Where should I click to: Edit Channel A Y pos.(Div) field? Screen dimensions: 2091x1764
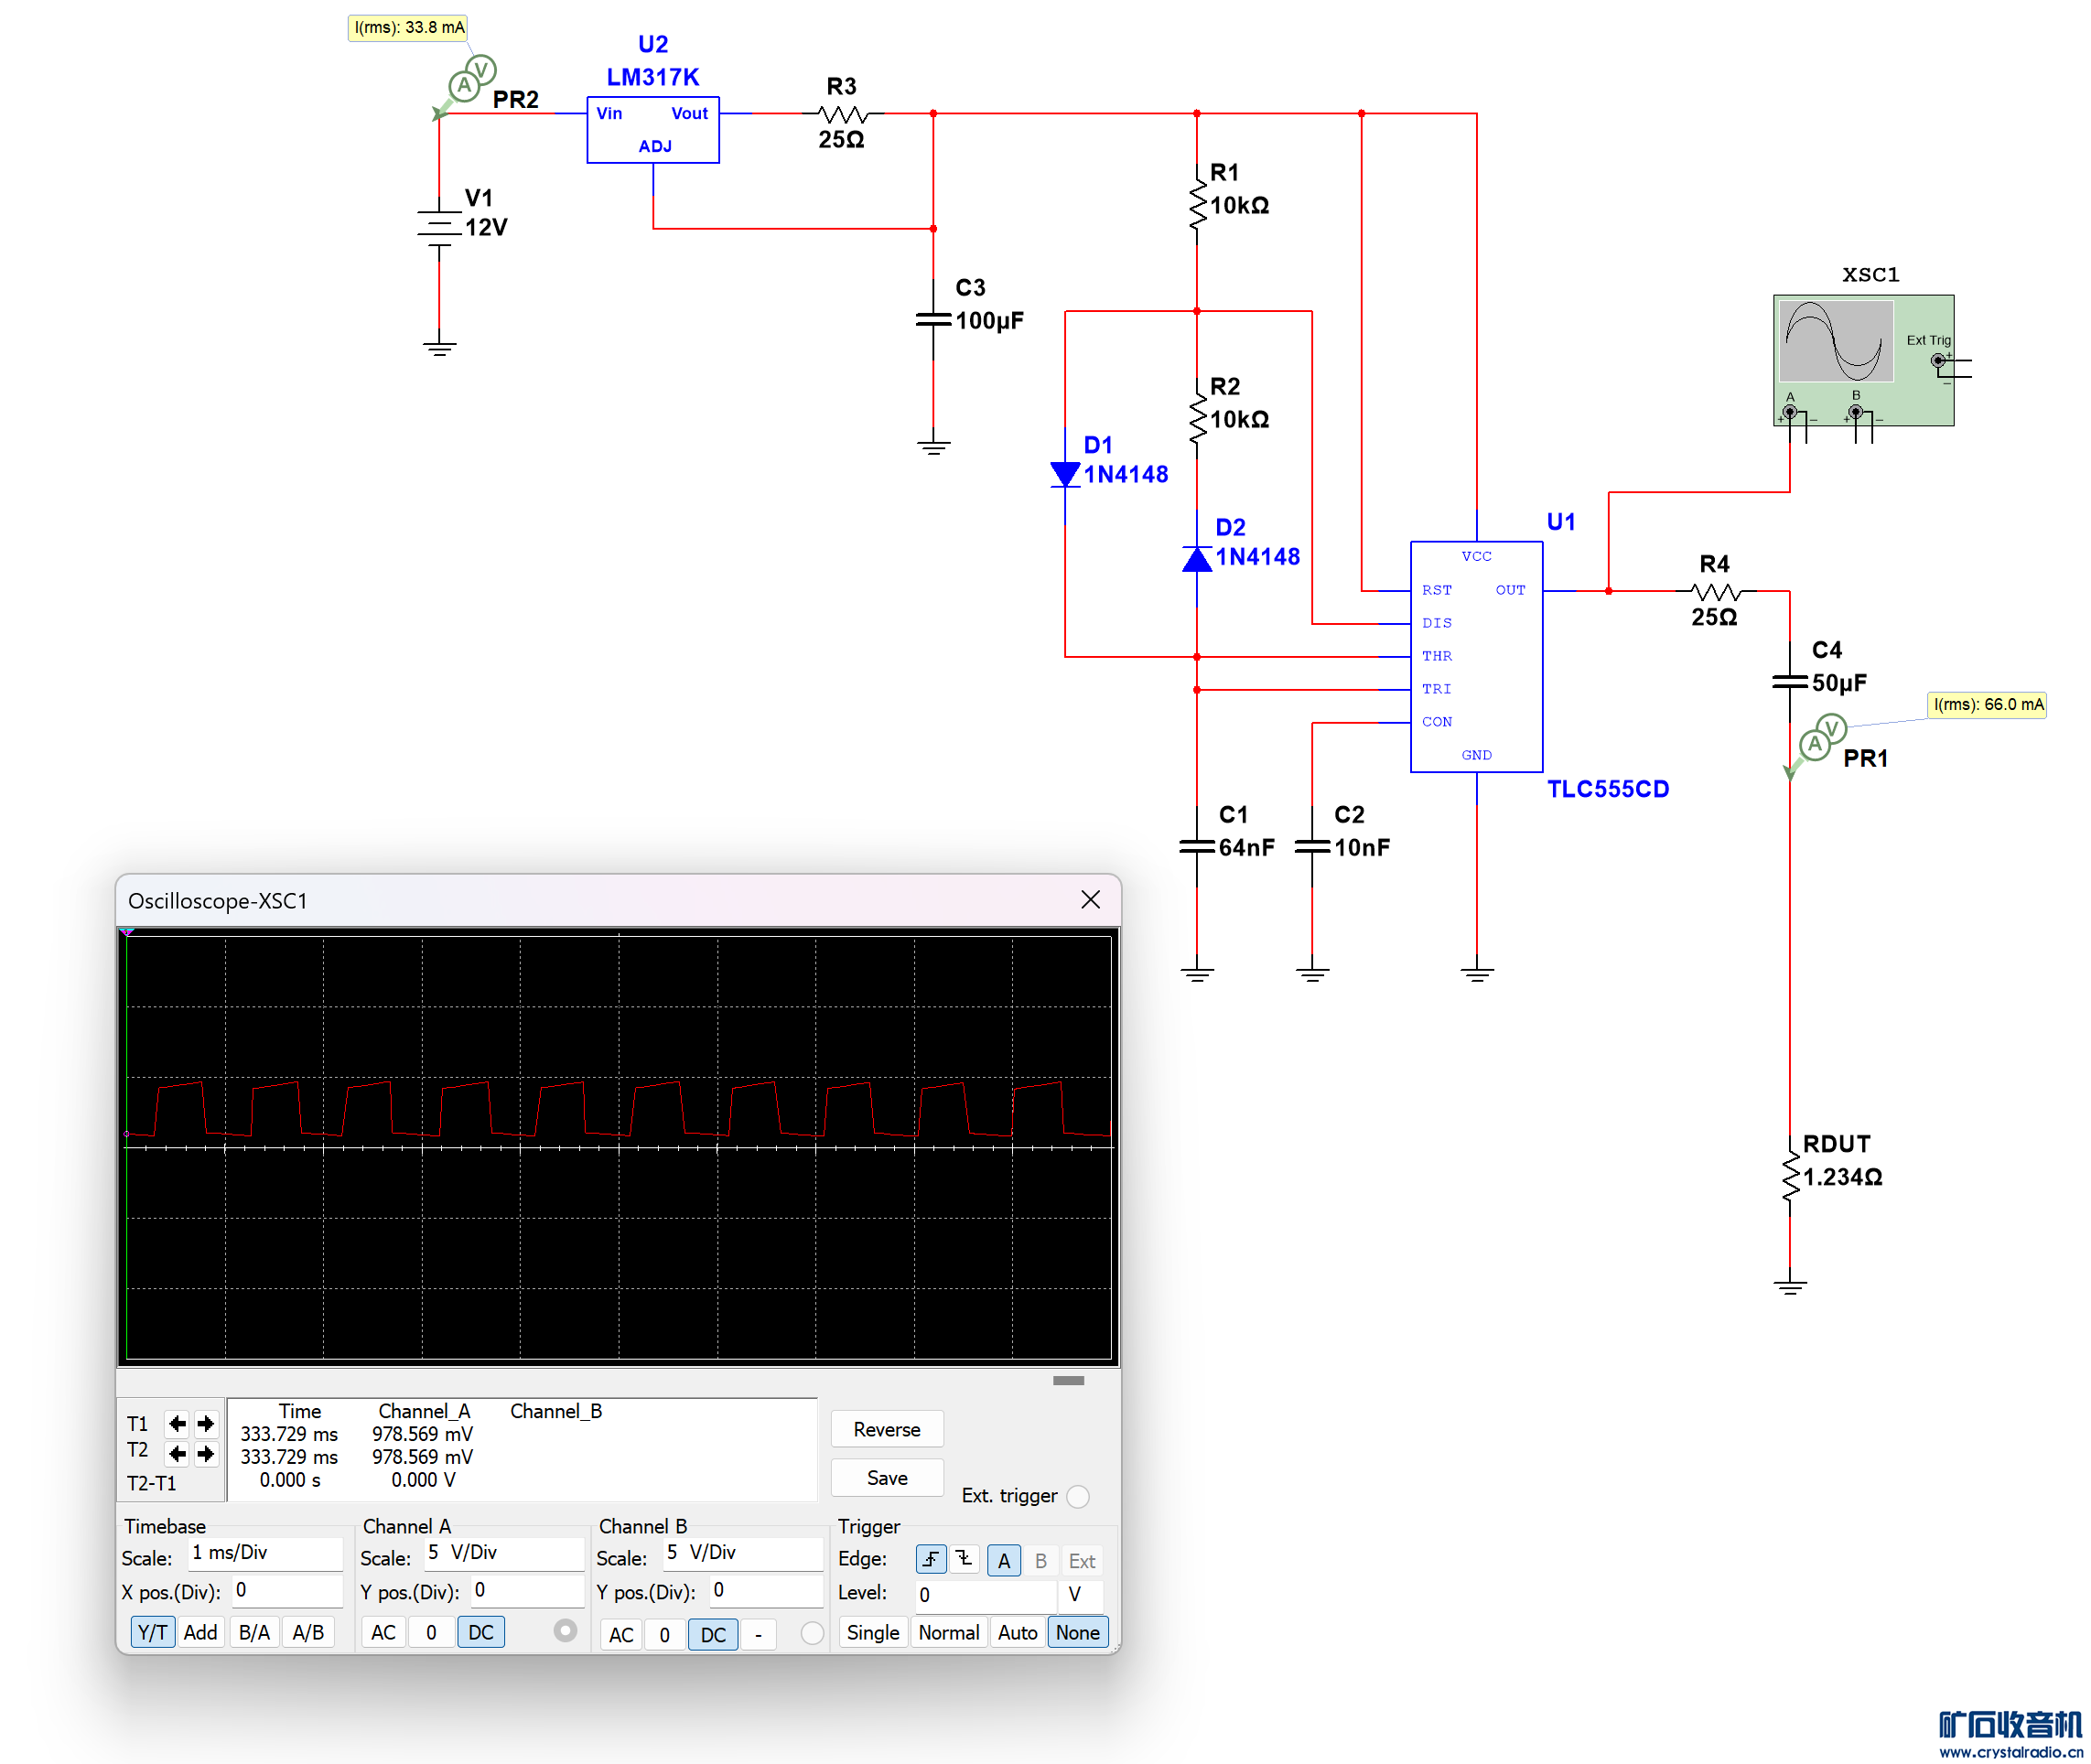coord(527,1590)
